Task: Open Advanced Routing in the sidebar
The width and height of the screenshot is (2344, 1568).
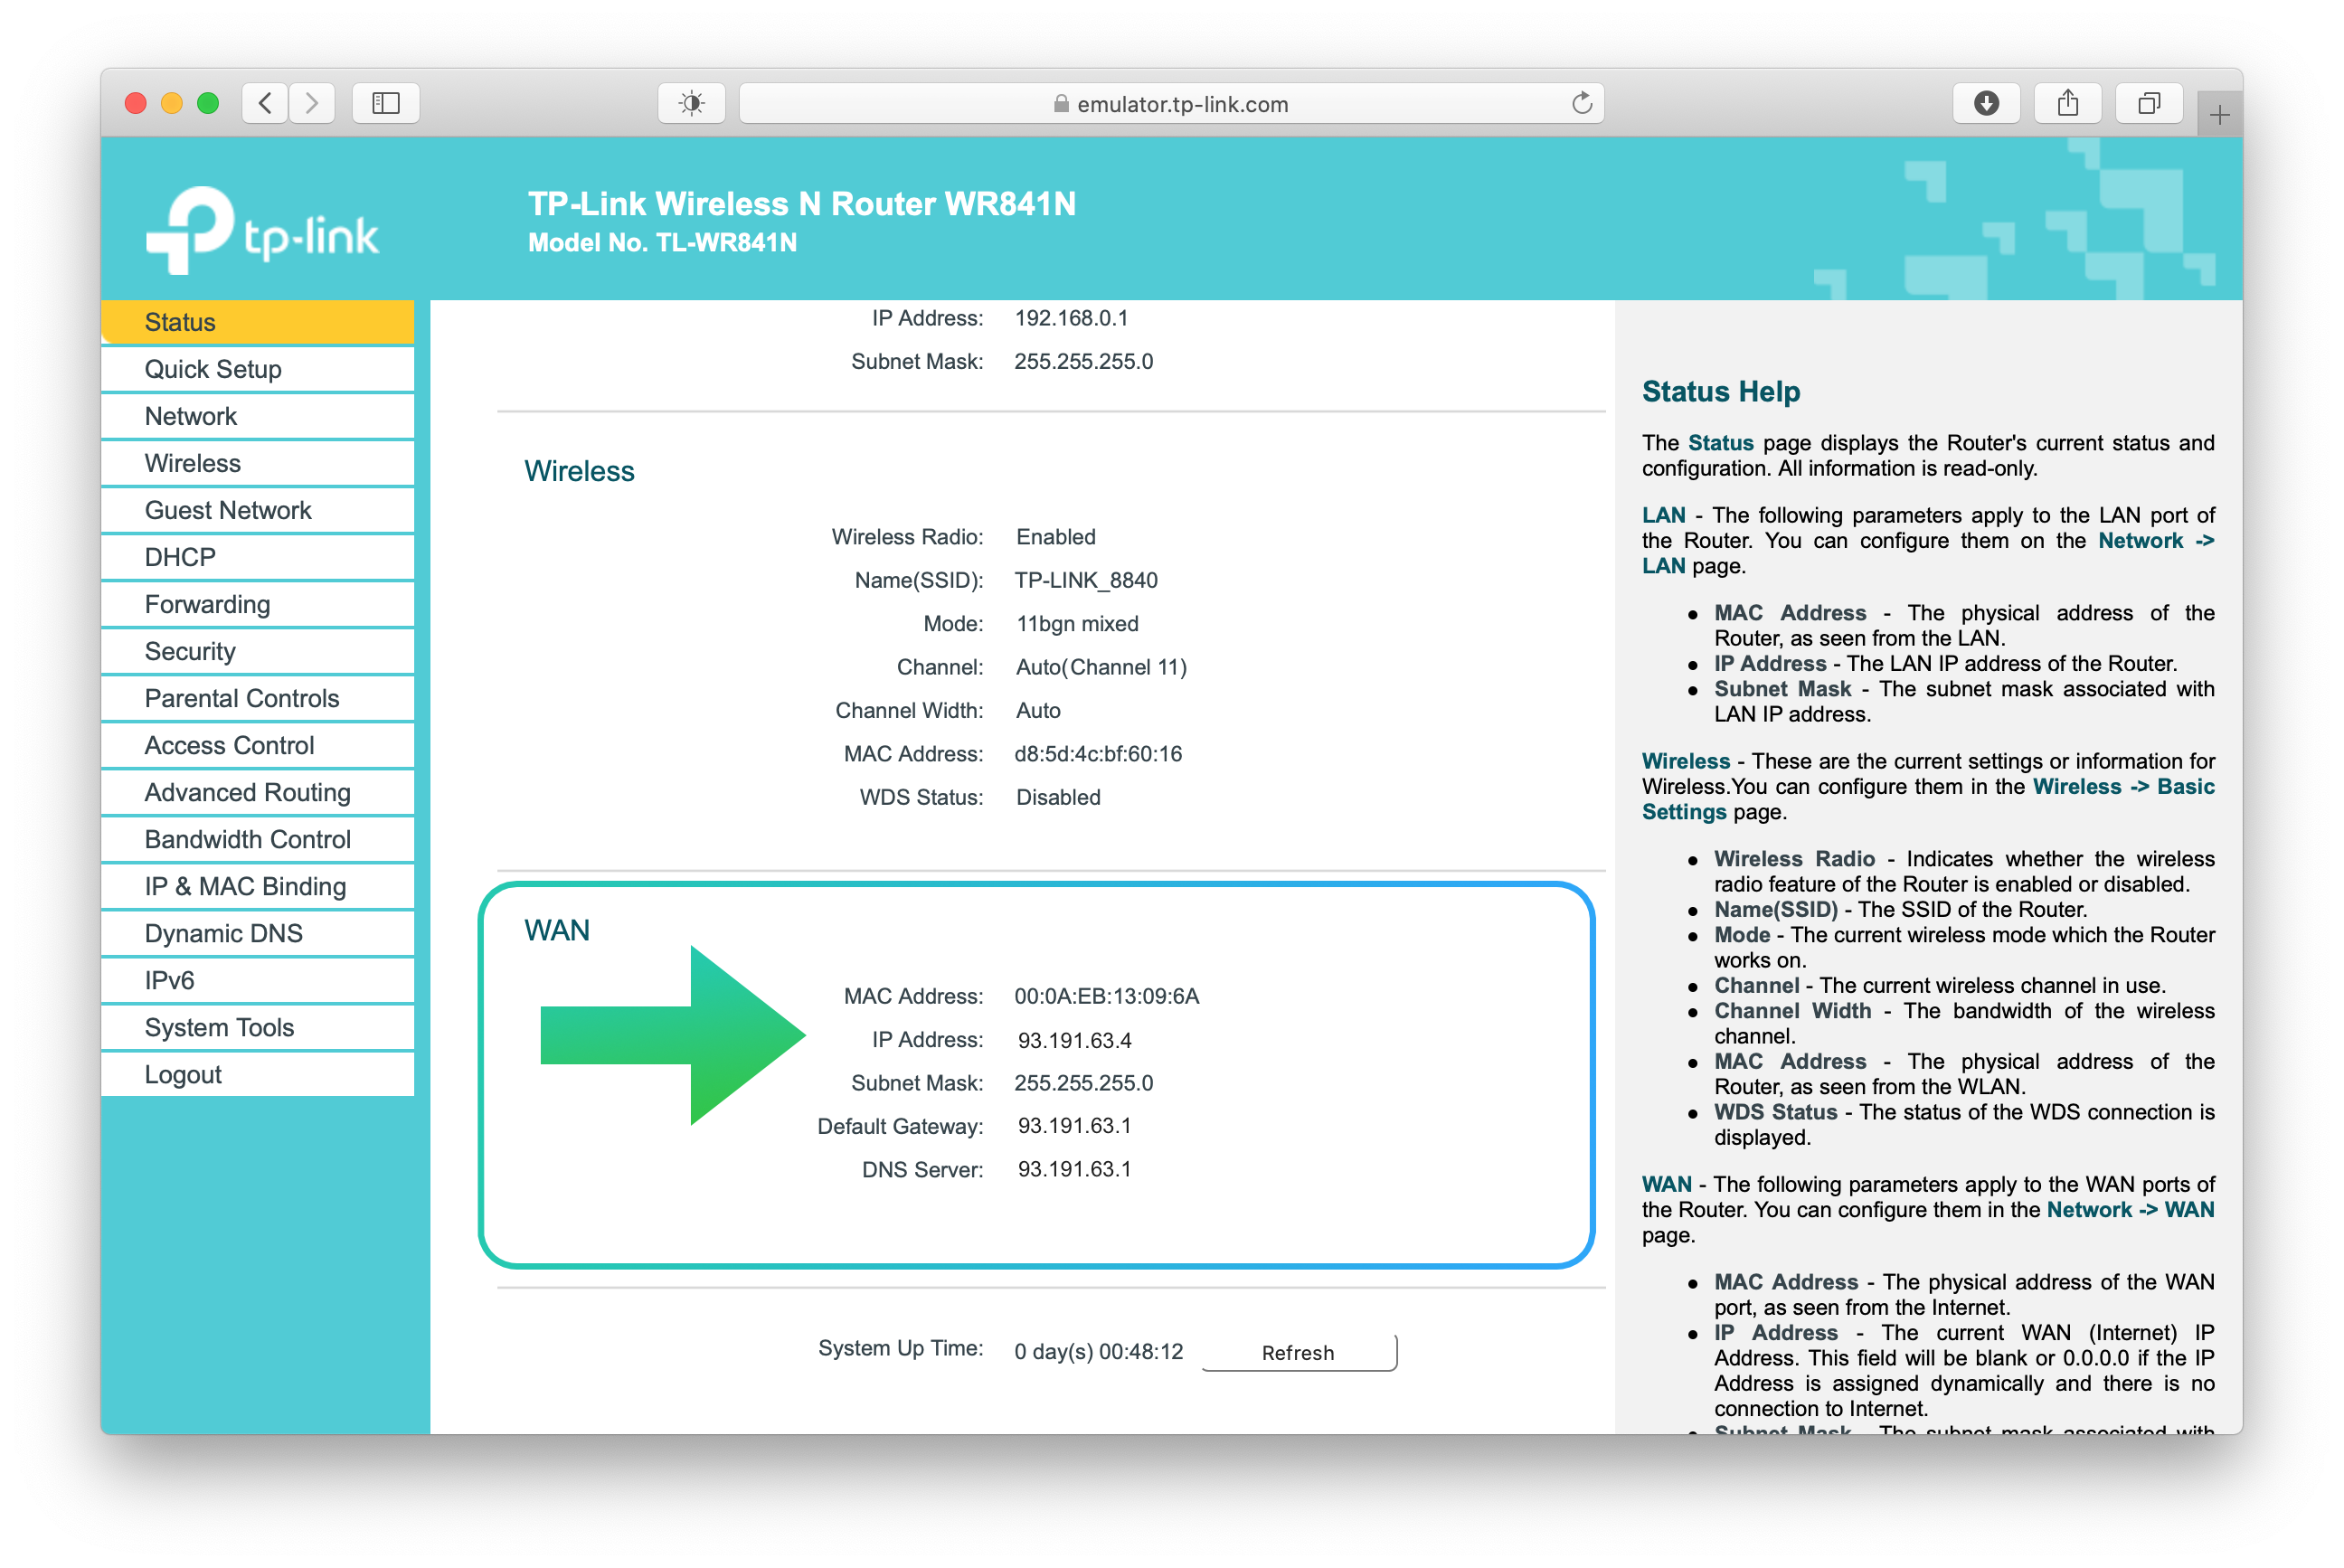Action: pos(257,792)
